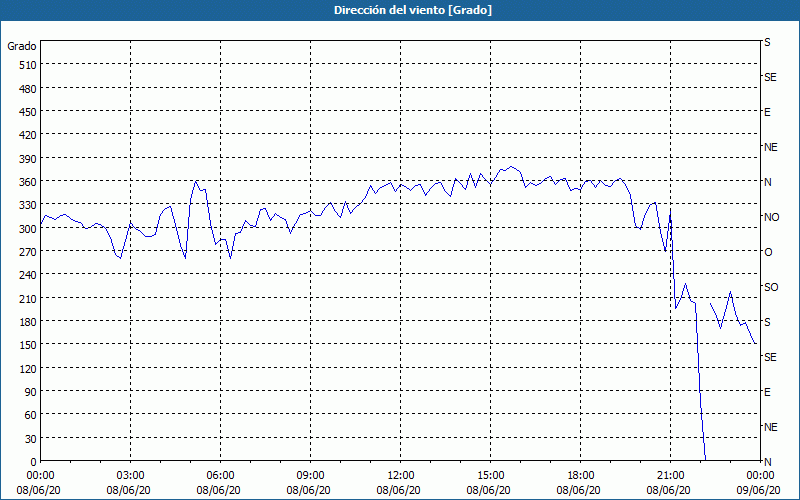The image size is (800, 500).
Task: Click the "SO" compass direction label
Action: pyautogui.click(x=771, y=288)
